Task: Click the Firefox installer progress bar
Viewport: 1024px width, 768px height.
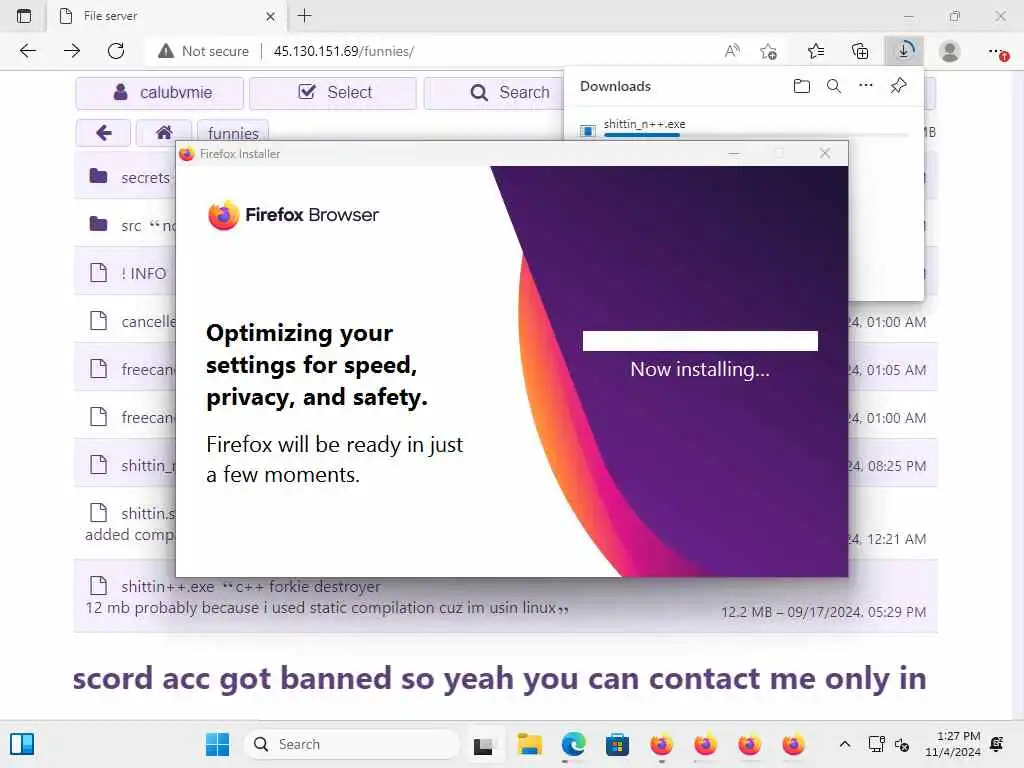Action: (700, 341)
